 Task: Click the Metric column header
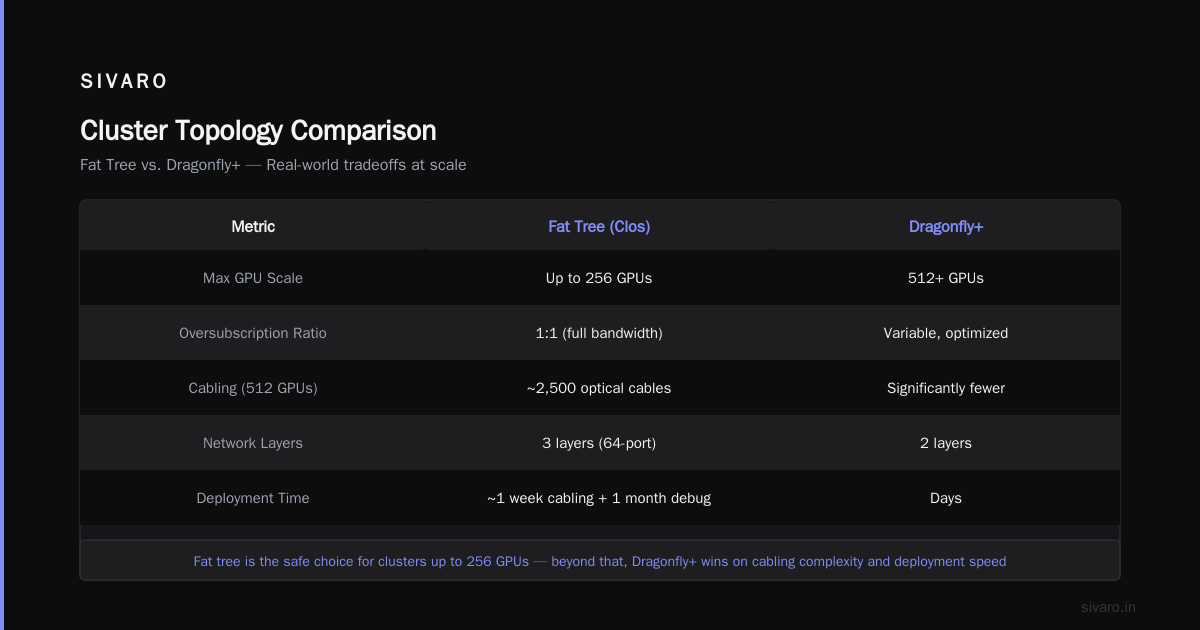253,227
